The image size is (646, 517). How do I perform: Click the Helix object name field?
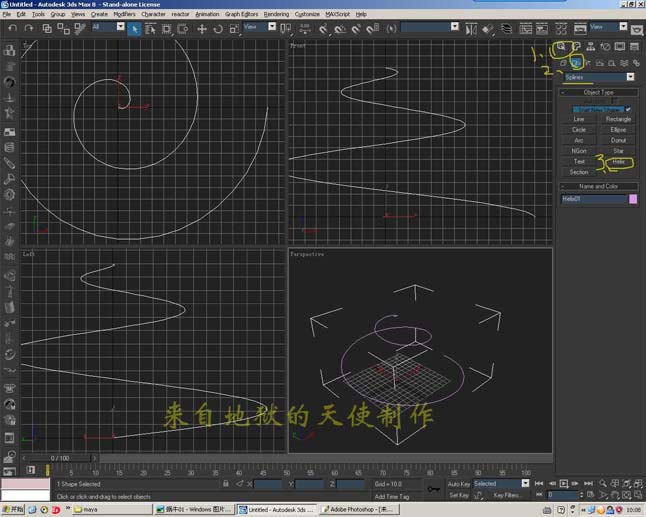pyautogui.click(x=594, y=199)
